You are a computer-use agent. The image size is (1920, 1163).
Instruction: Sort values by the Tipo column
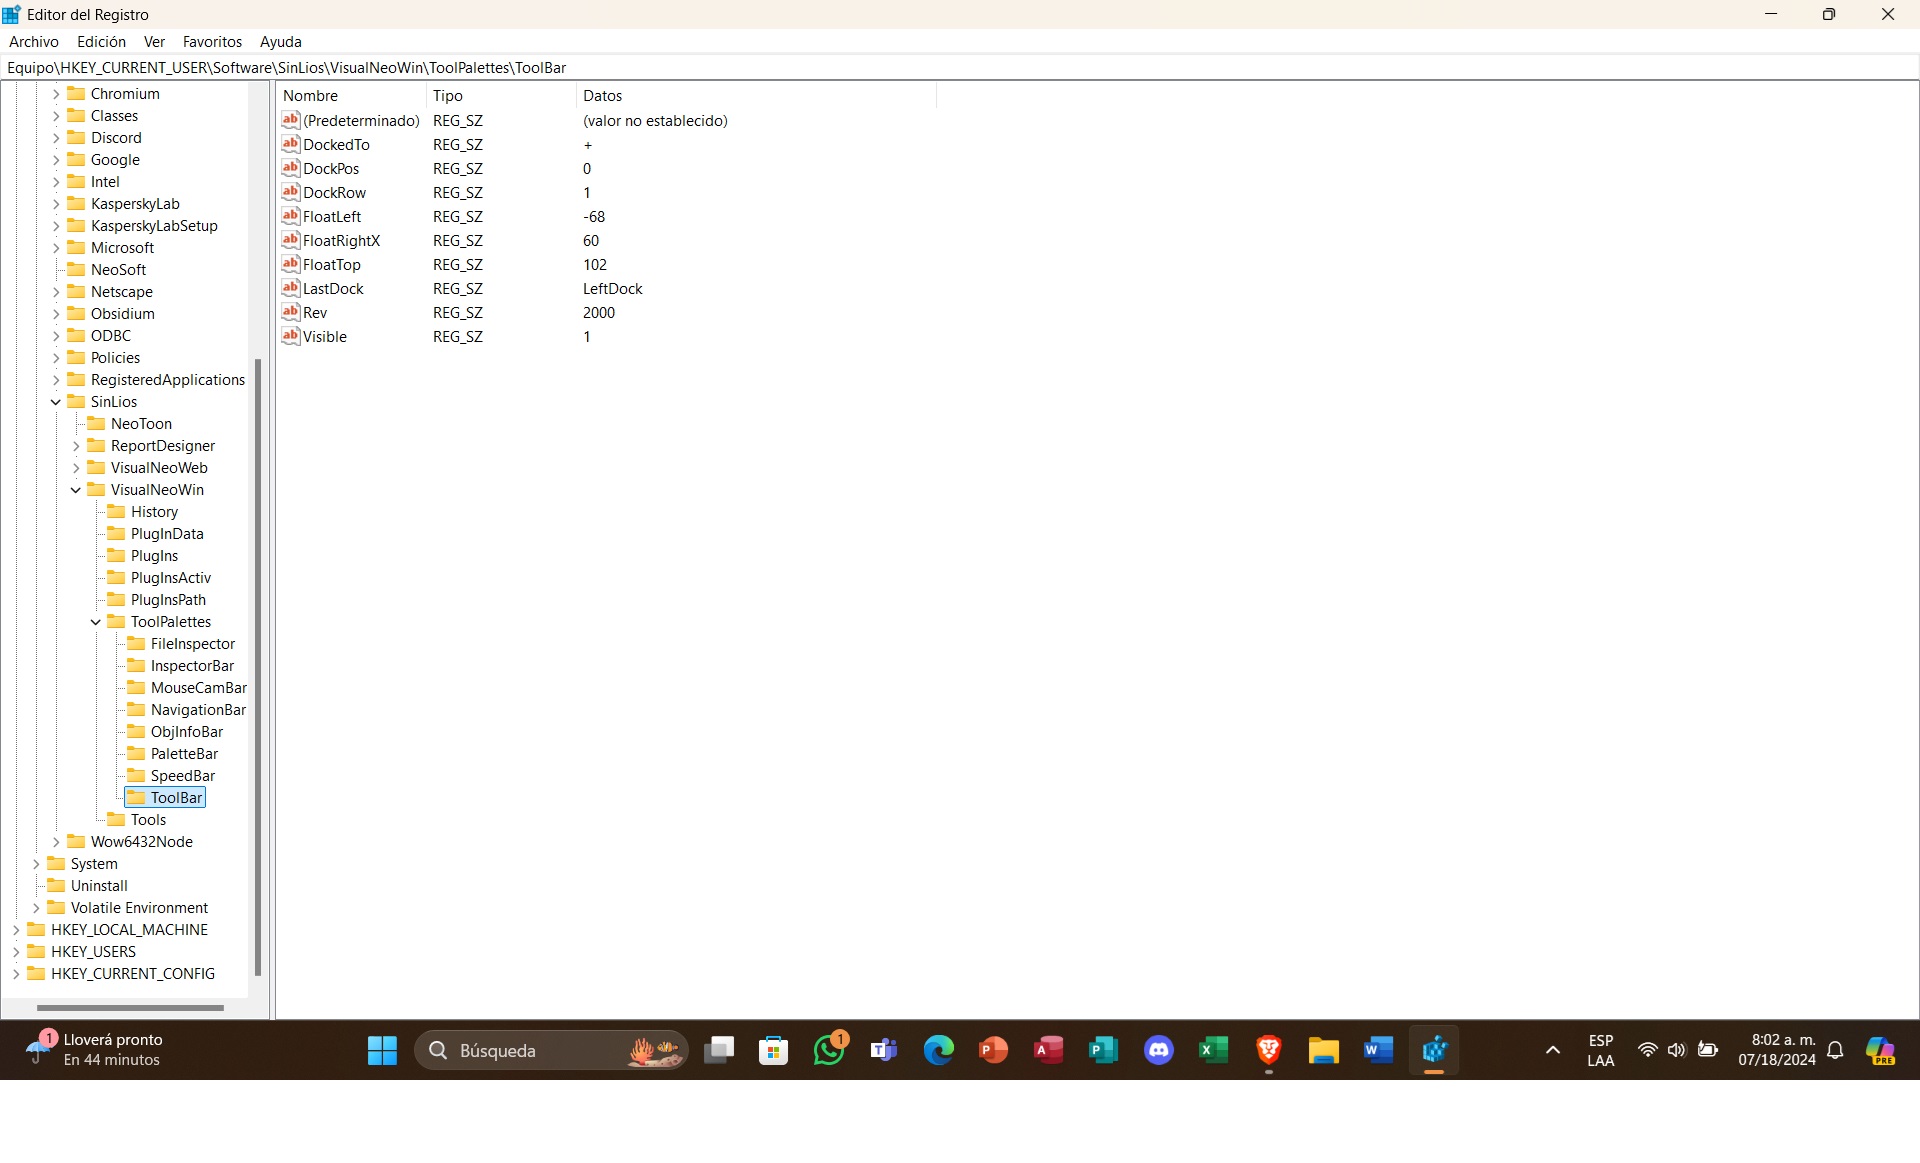(x=502, y=96)
